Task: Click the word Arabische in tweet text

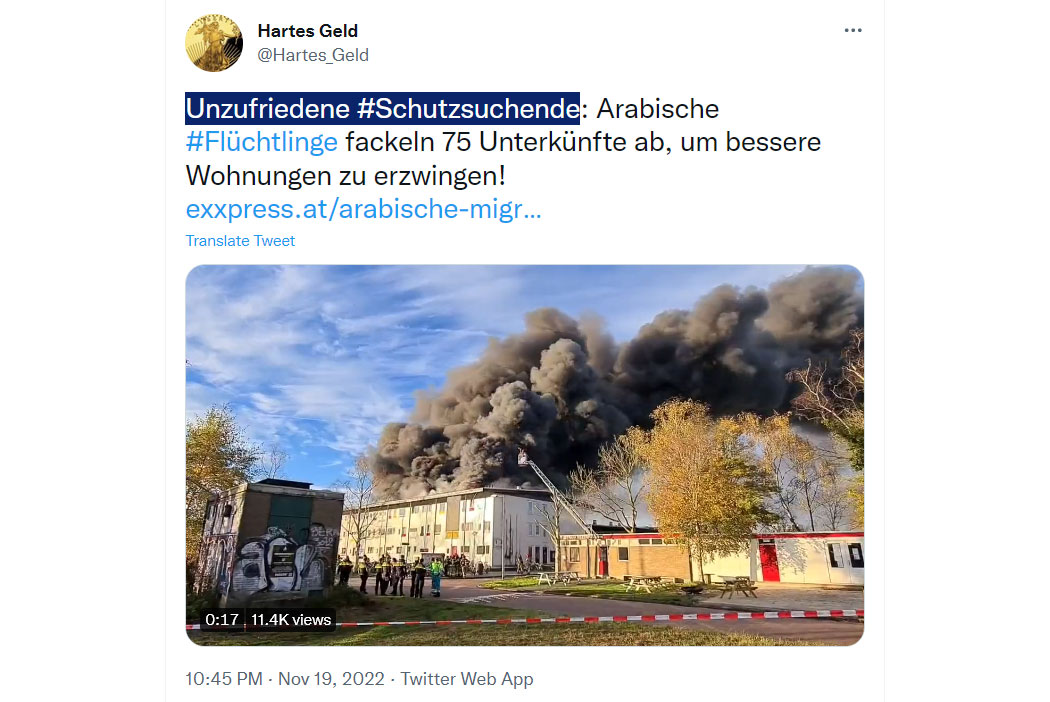Action: [x=658, y=109]
